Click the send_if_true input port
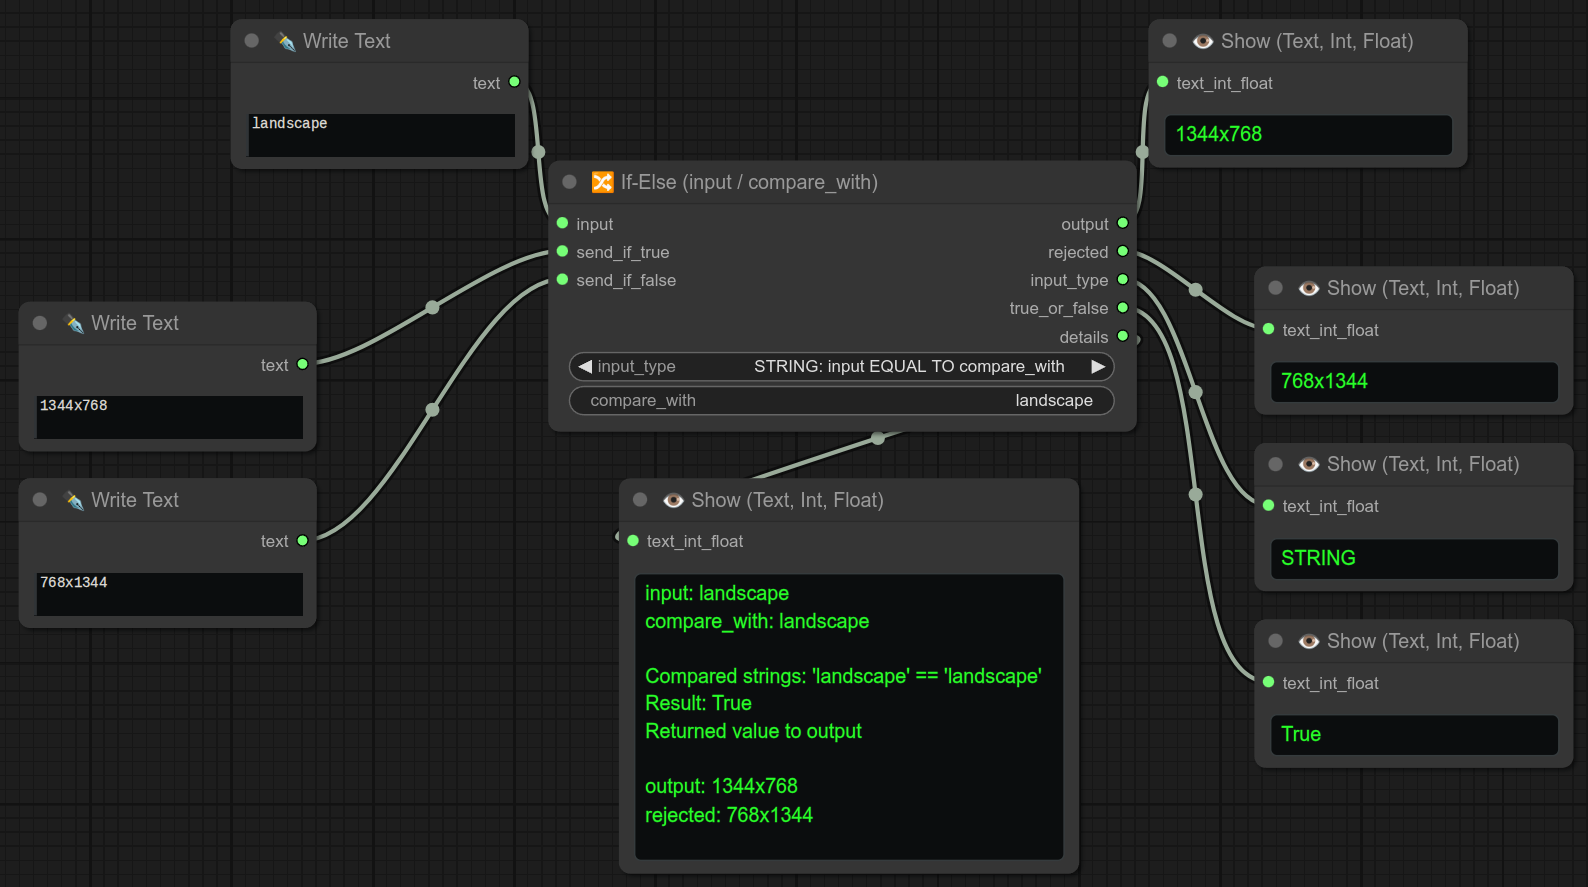 pos(562,252)
